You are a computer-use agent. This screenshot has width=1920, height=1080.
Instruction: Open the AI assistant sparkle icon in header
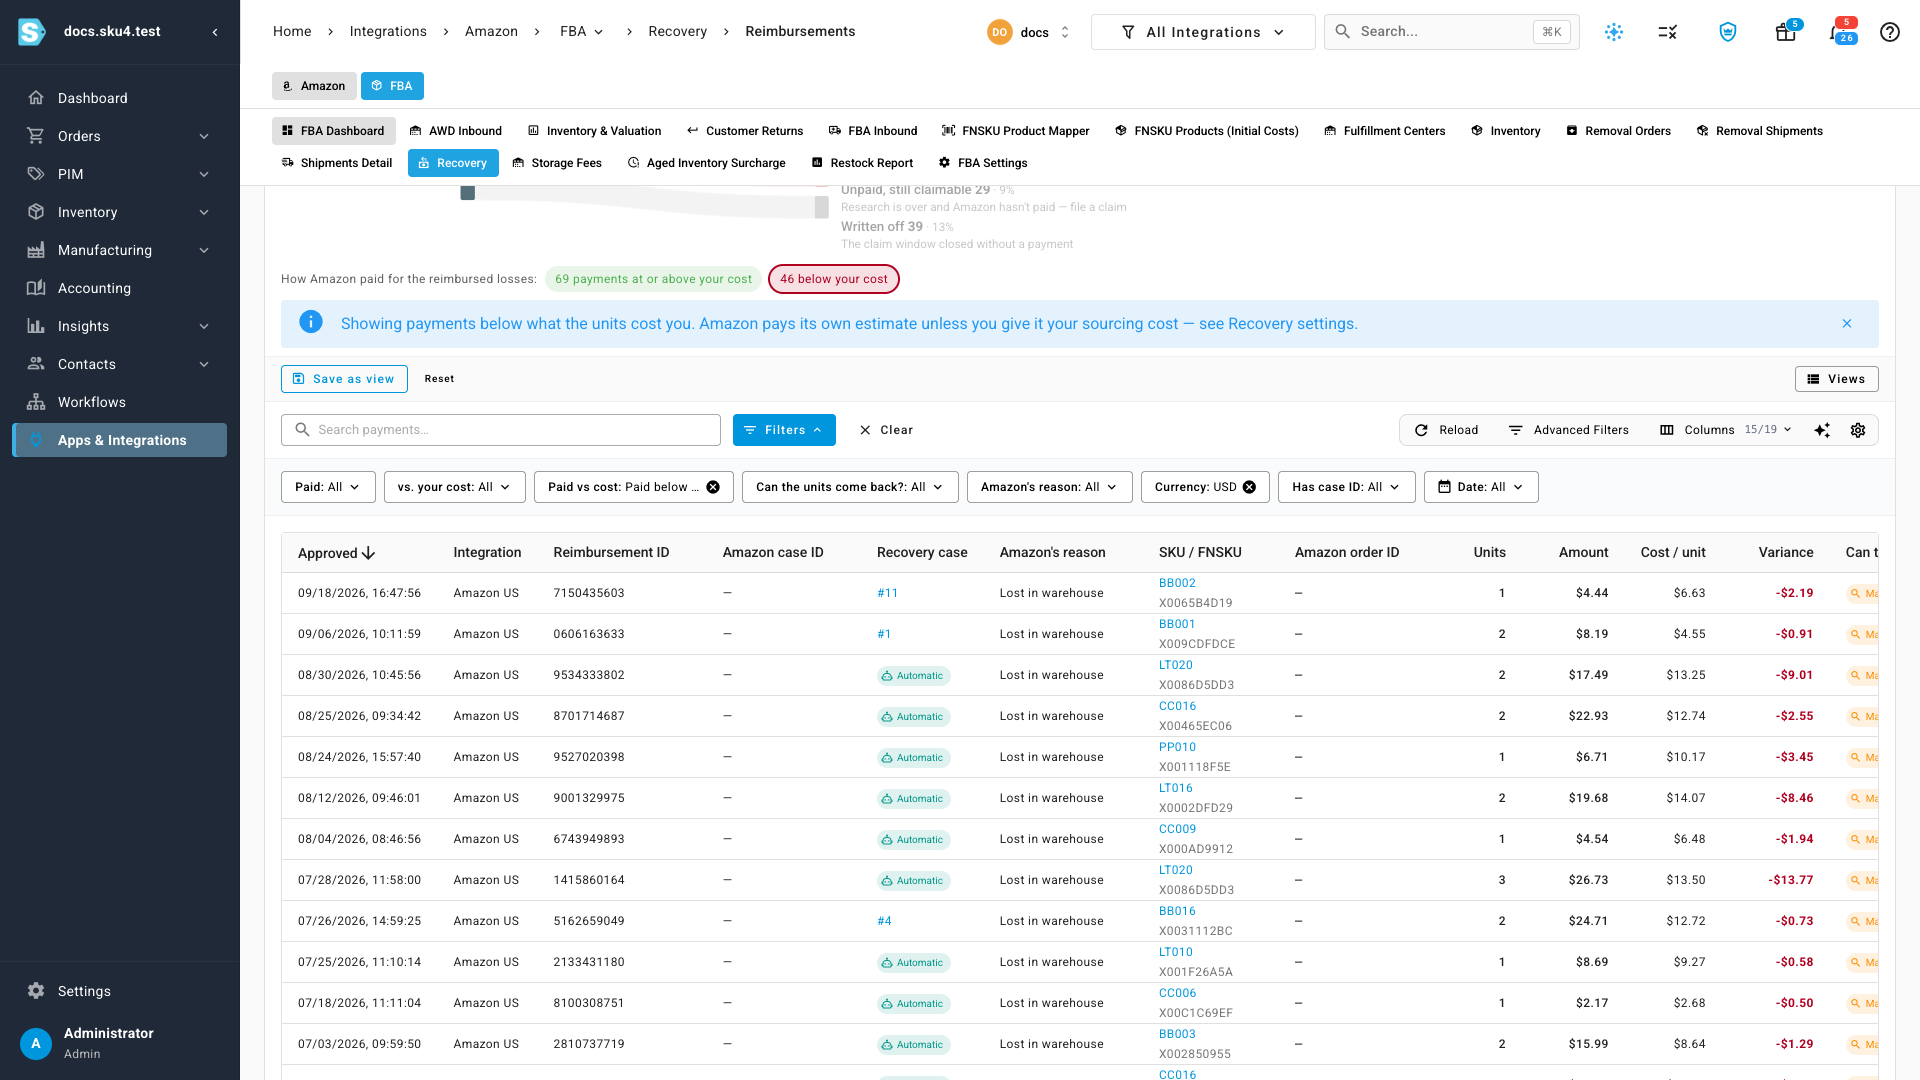[1614, 32]
